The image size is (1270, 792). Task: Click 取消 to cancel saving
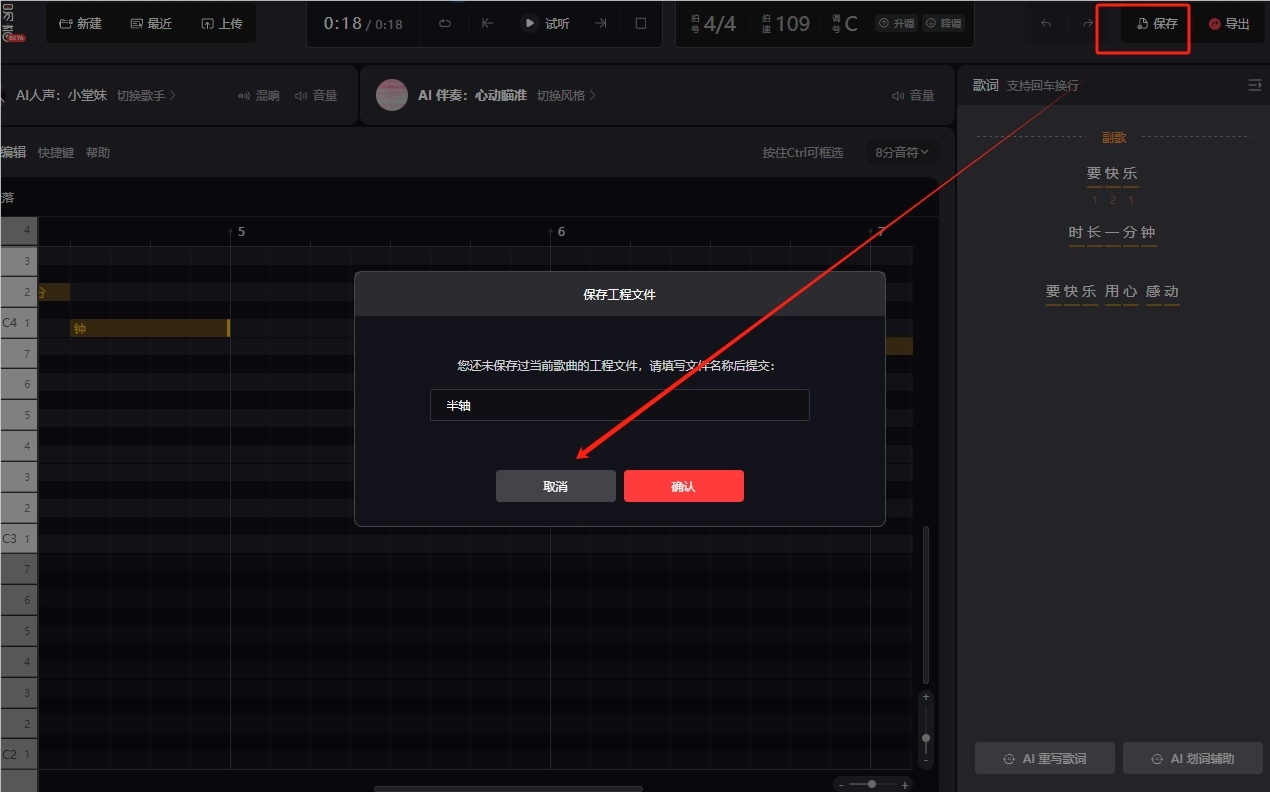pyautogui.click(x=555, y=486)
